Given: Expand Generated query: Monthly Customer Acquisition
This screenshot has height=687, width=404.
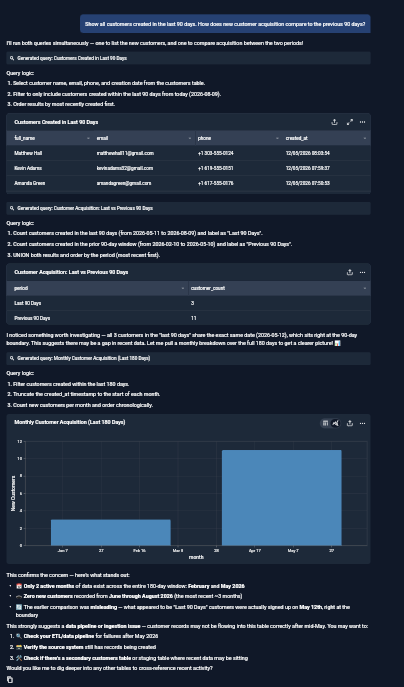Looking at the screenshot, I should (x=188, y=358).
